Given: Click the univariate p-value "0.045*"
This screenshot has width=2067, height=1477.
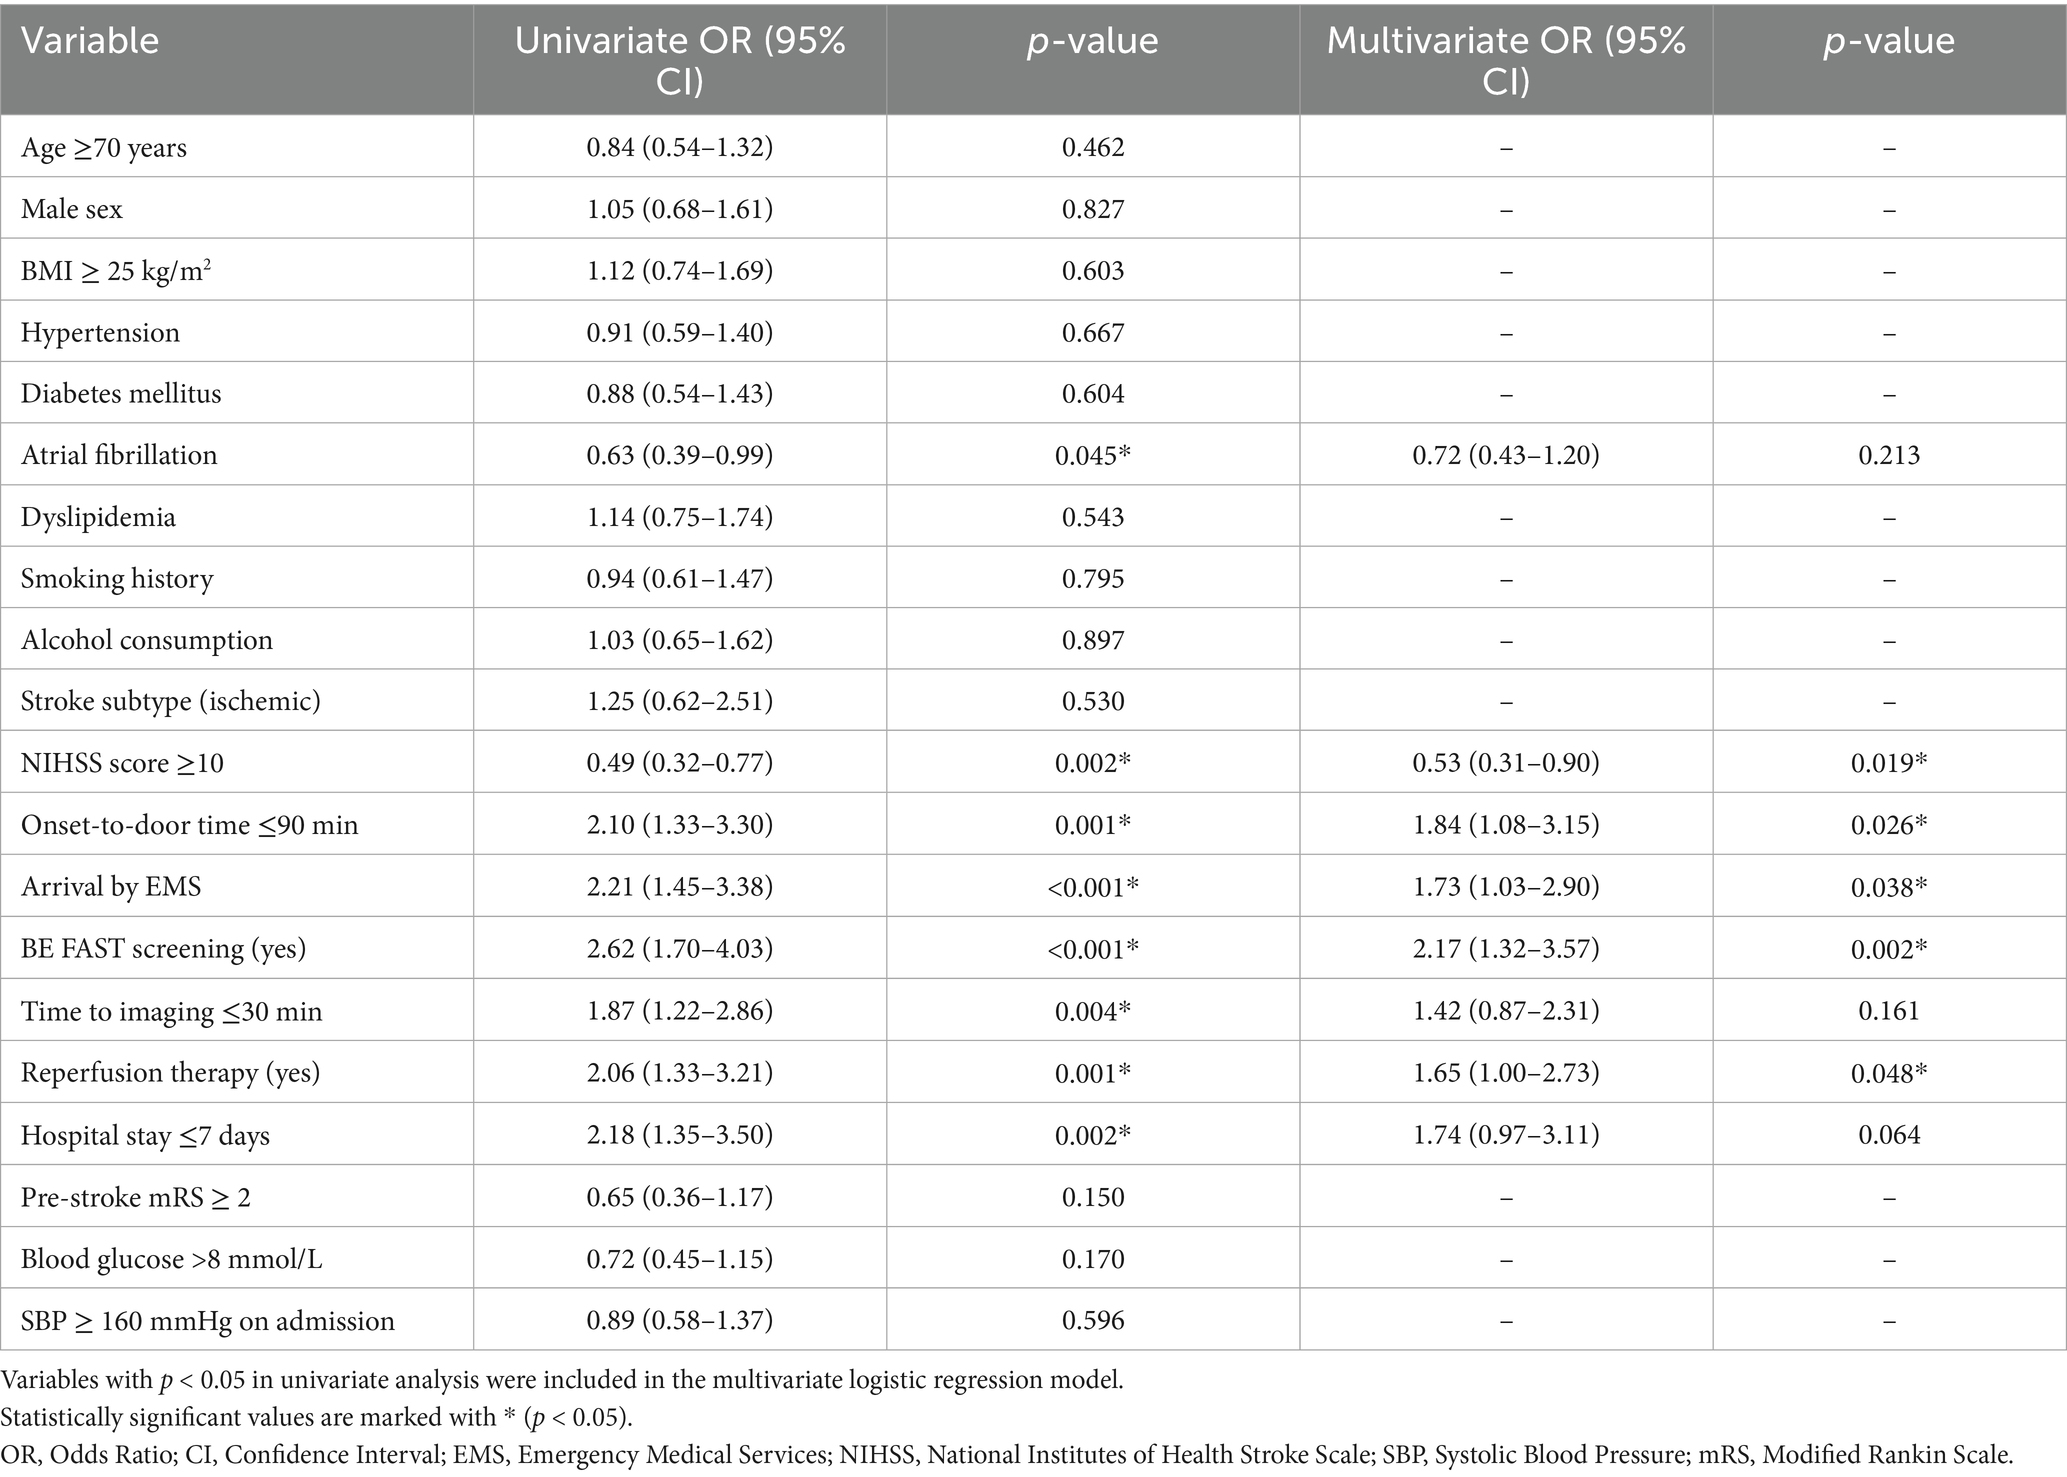Looking at the screenshot, I should pyautogui.click(x=1093, y=455).
